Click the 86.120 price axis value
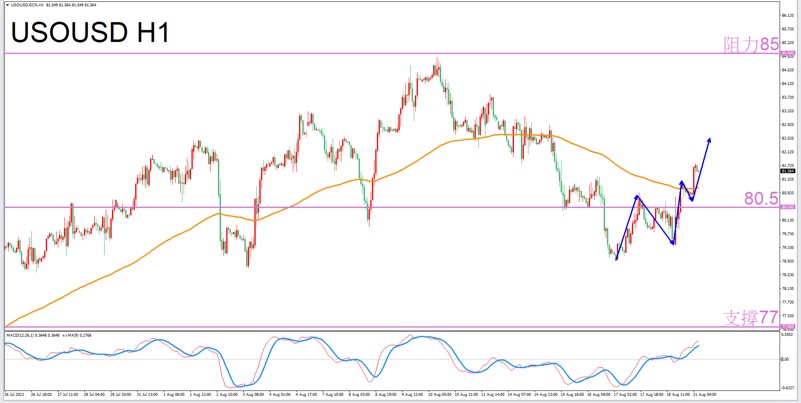 coord(787,15)
